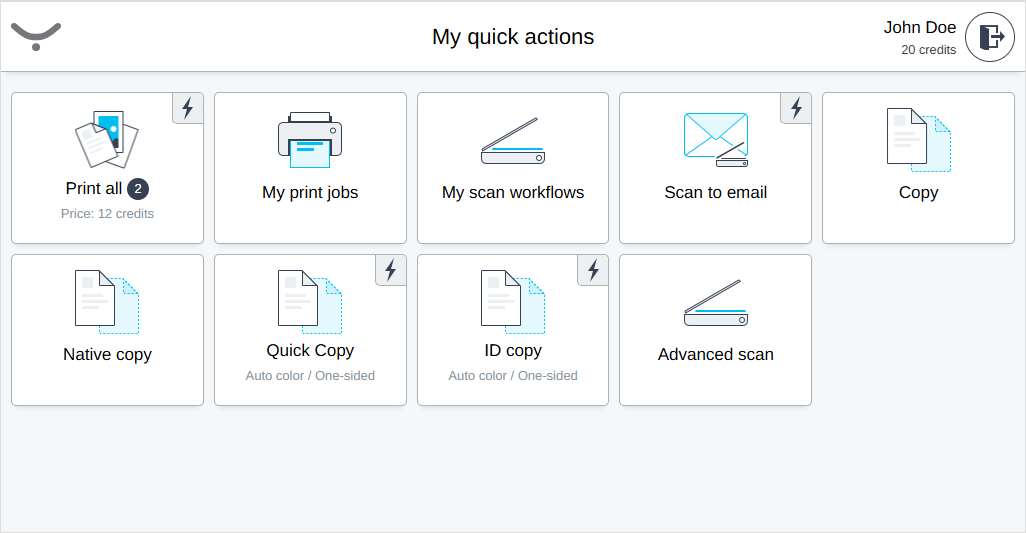Click lightning bolt badge on Quick Copy tile
The height and width of the screenshot is (533, 1026).
[391, 270]
